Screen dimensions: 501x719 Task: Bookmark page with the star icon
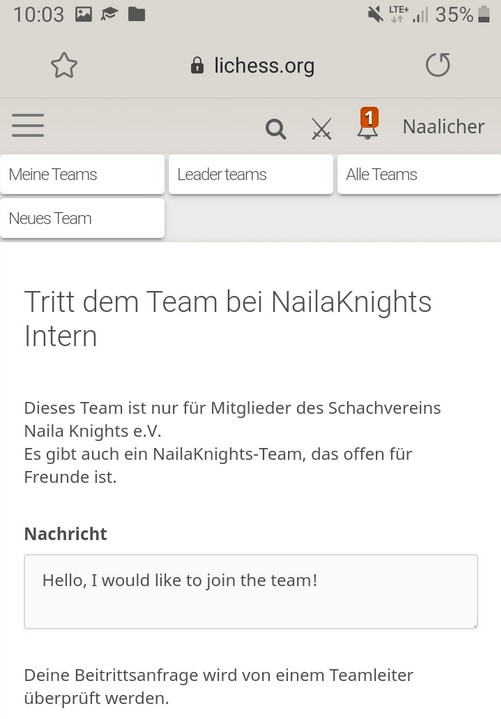point(64,66)
